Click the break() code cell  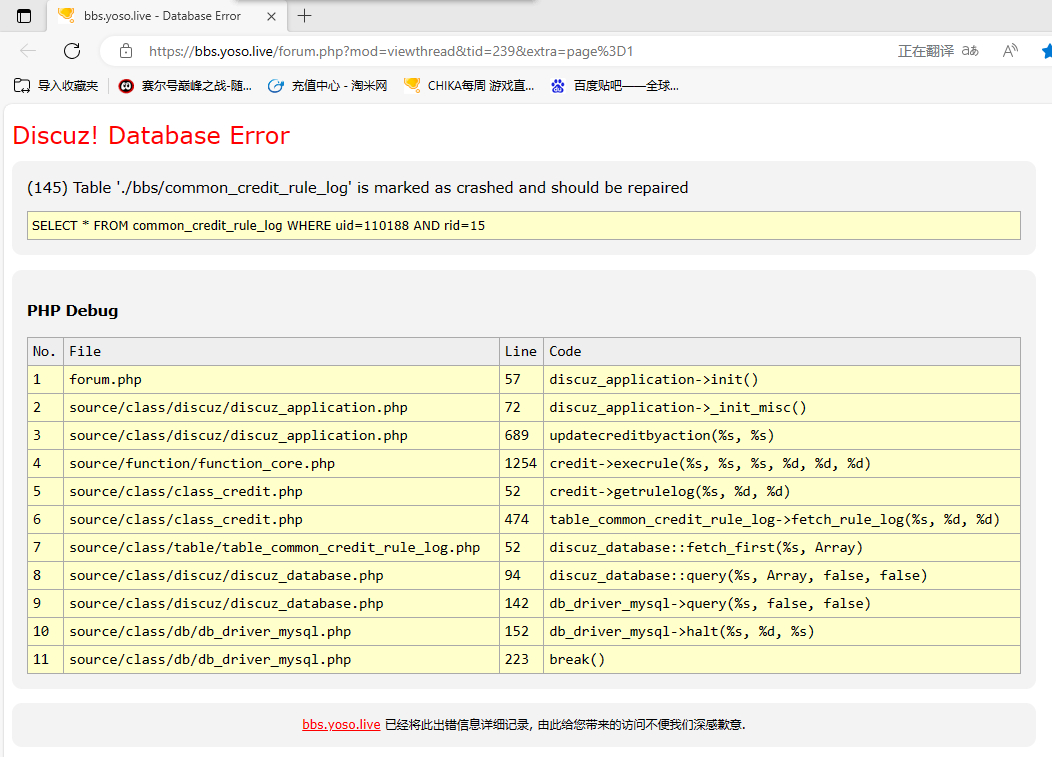782,660
